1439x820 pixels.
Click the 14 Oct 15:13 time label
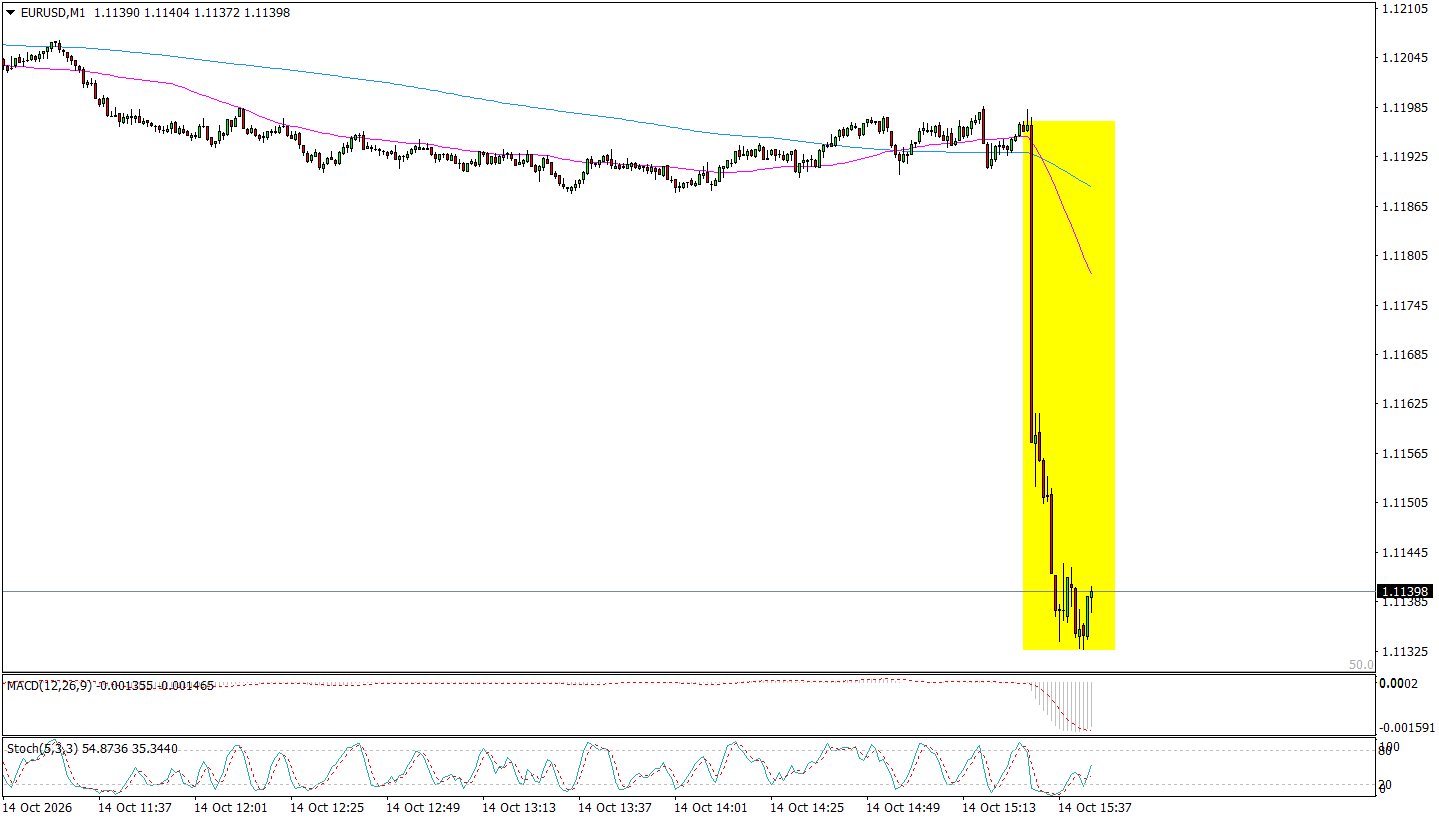1000,807
